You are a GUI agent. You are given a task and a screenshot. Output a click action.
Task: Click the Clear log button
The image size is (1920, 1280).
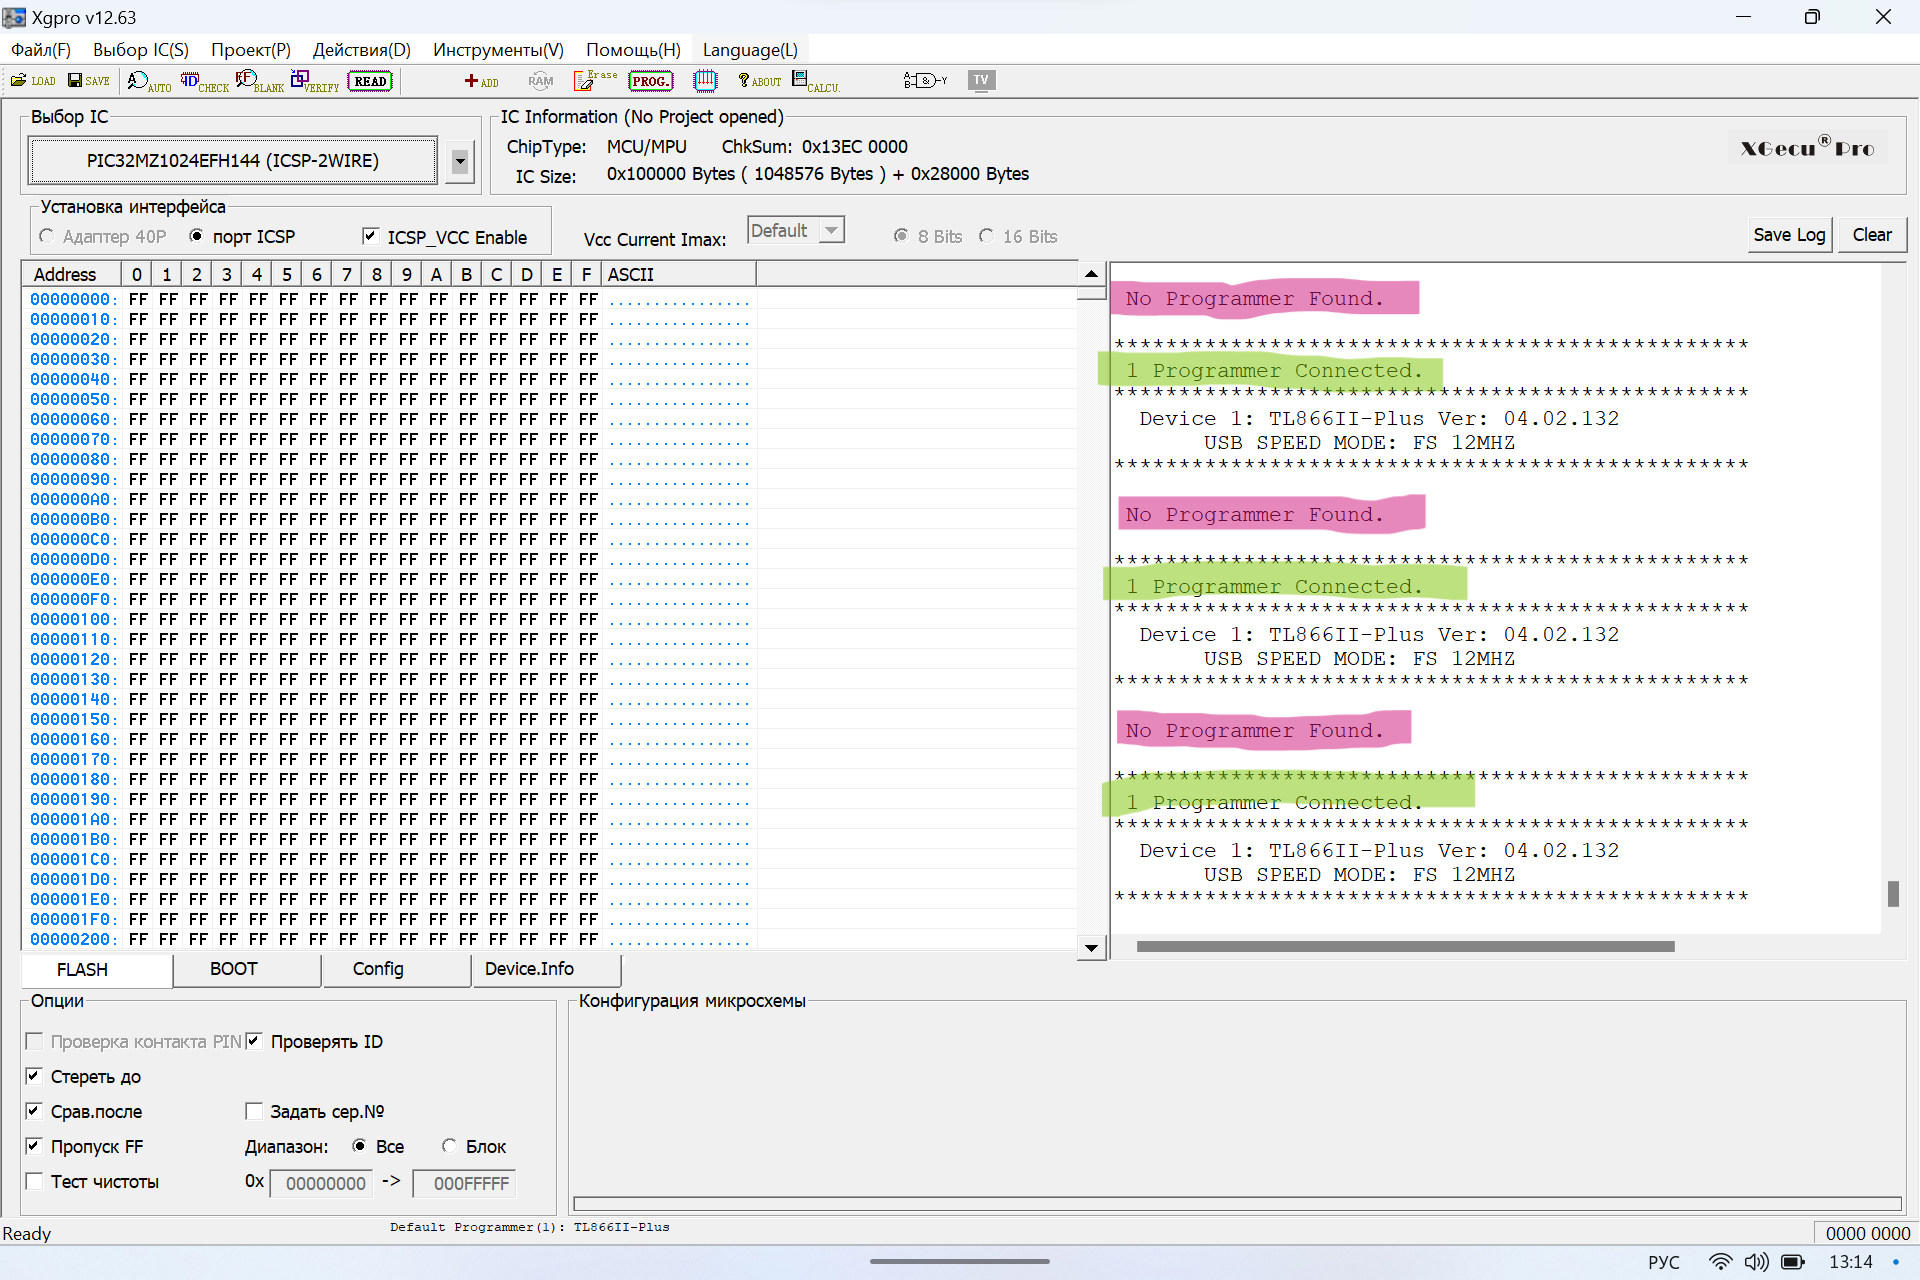point(1871,235)
